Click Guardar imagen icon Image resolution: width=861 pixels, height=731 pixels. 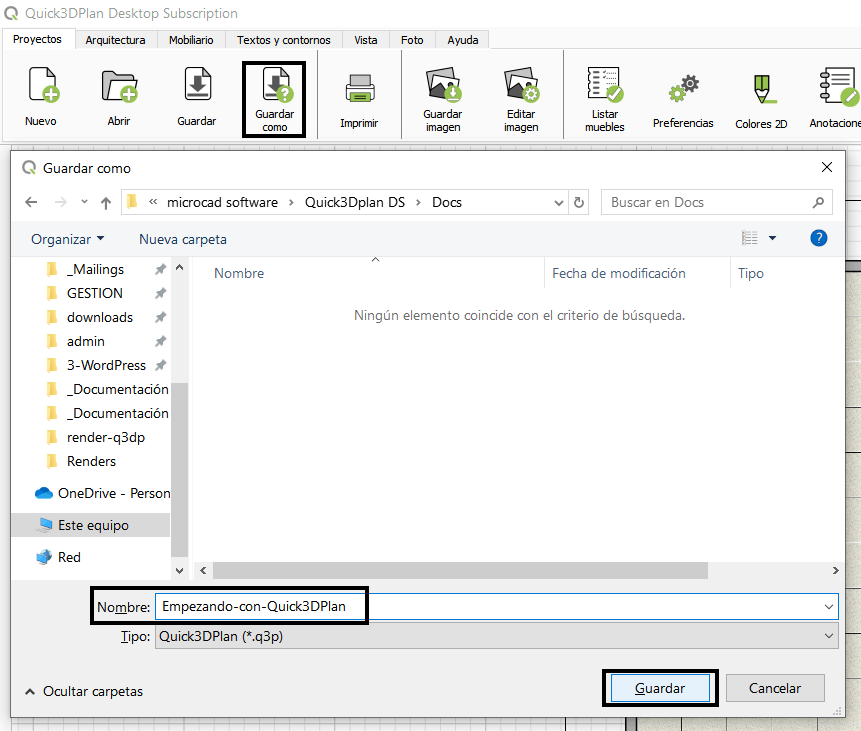(443, 99)
